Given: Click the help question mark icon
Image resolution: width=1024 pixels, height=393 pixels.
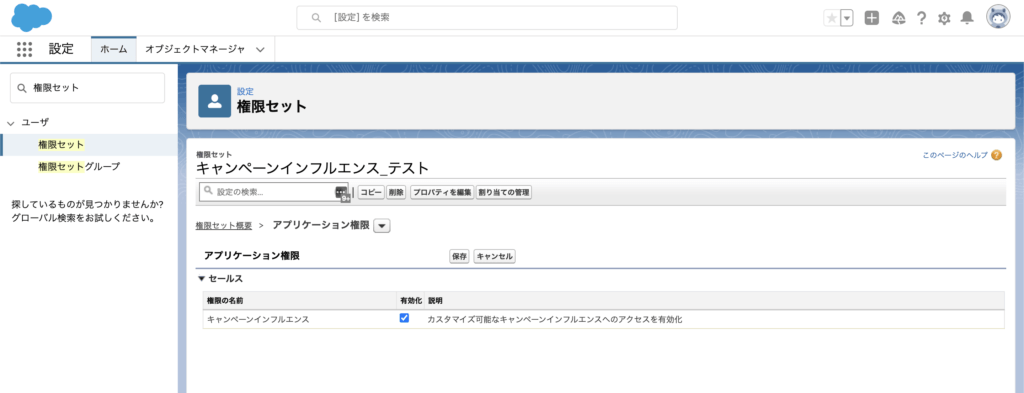Looking at the screenshot, I should click(921, 18).
